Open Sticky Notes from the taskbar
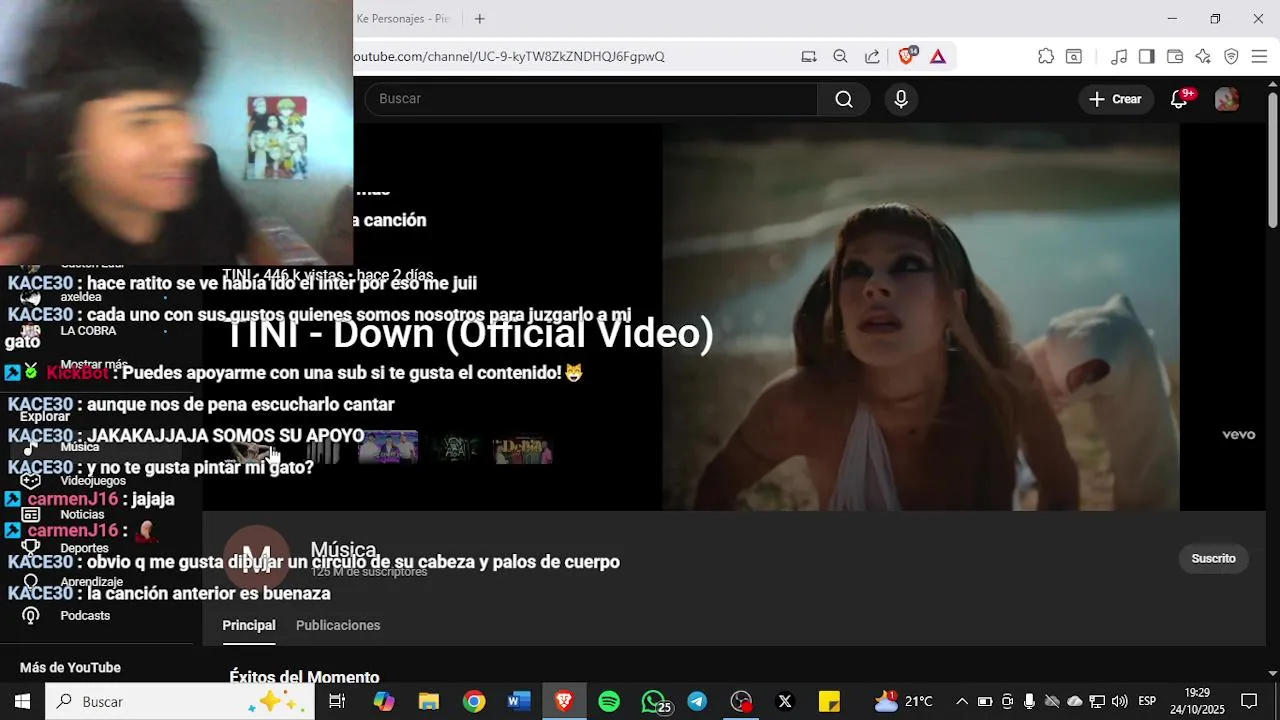Image resolution: width=1280 pixels, height=720 pixels. pyautogui.click(x=829, y=701)
